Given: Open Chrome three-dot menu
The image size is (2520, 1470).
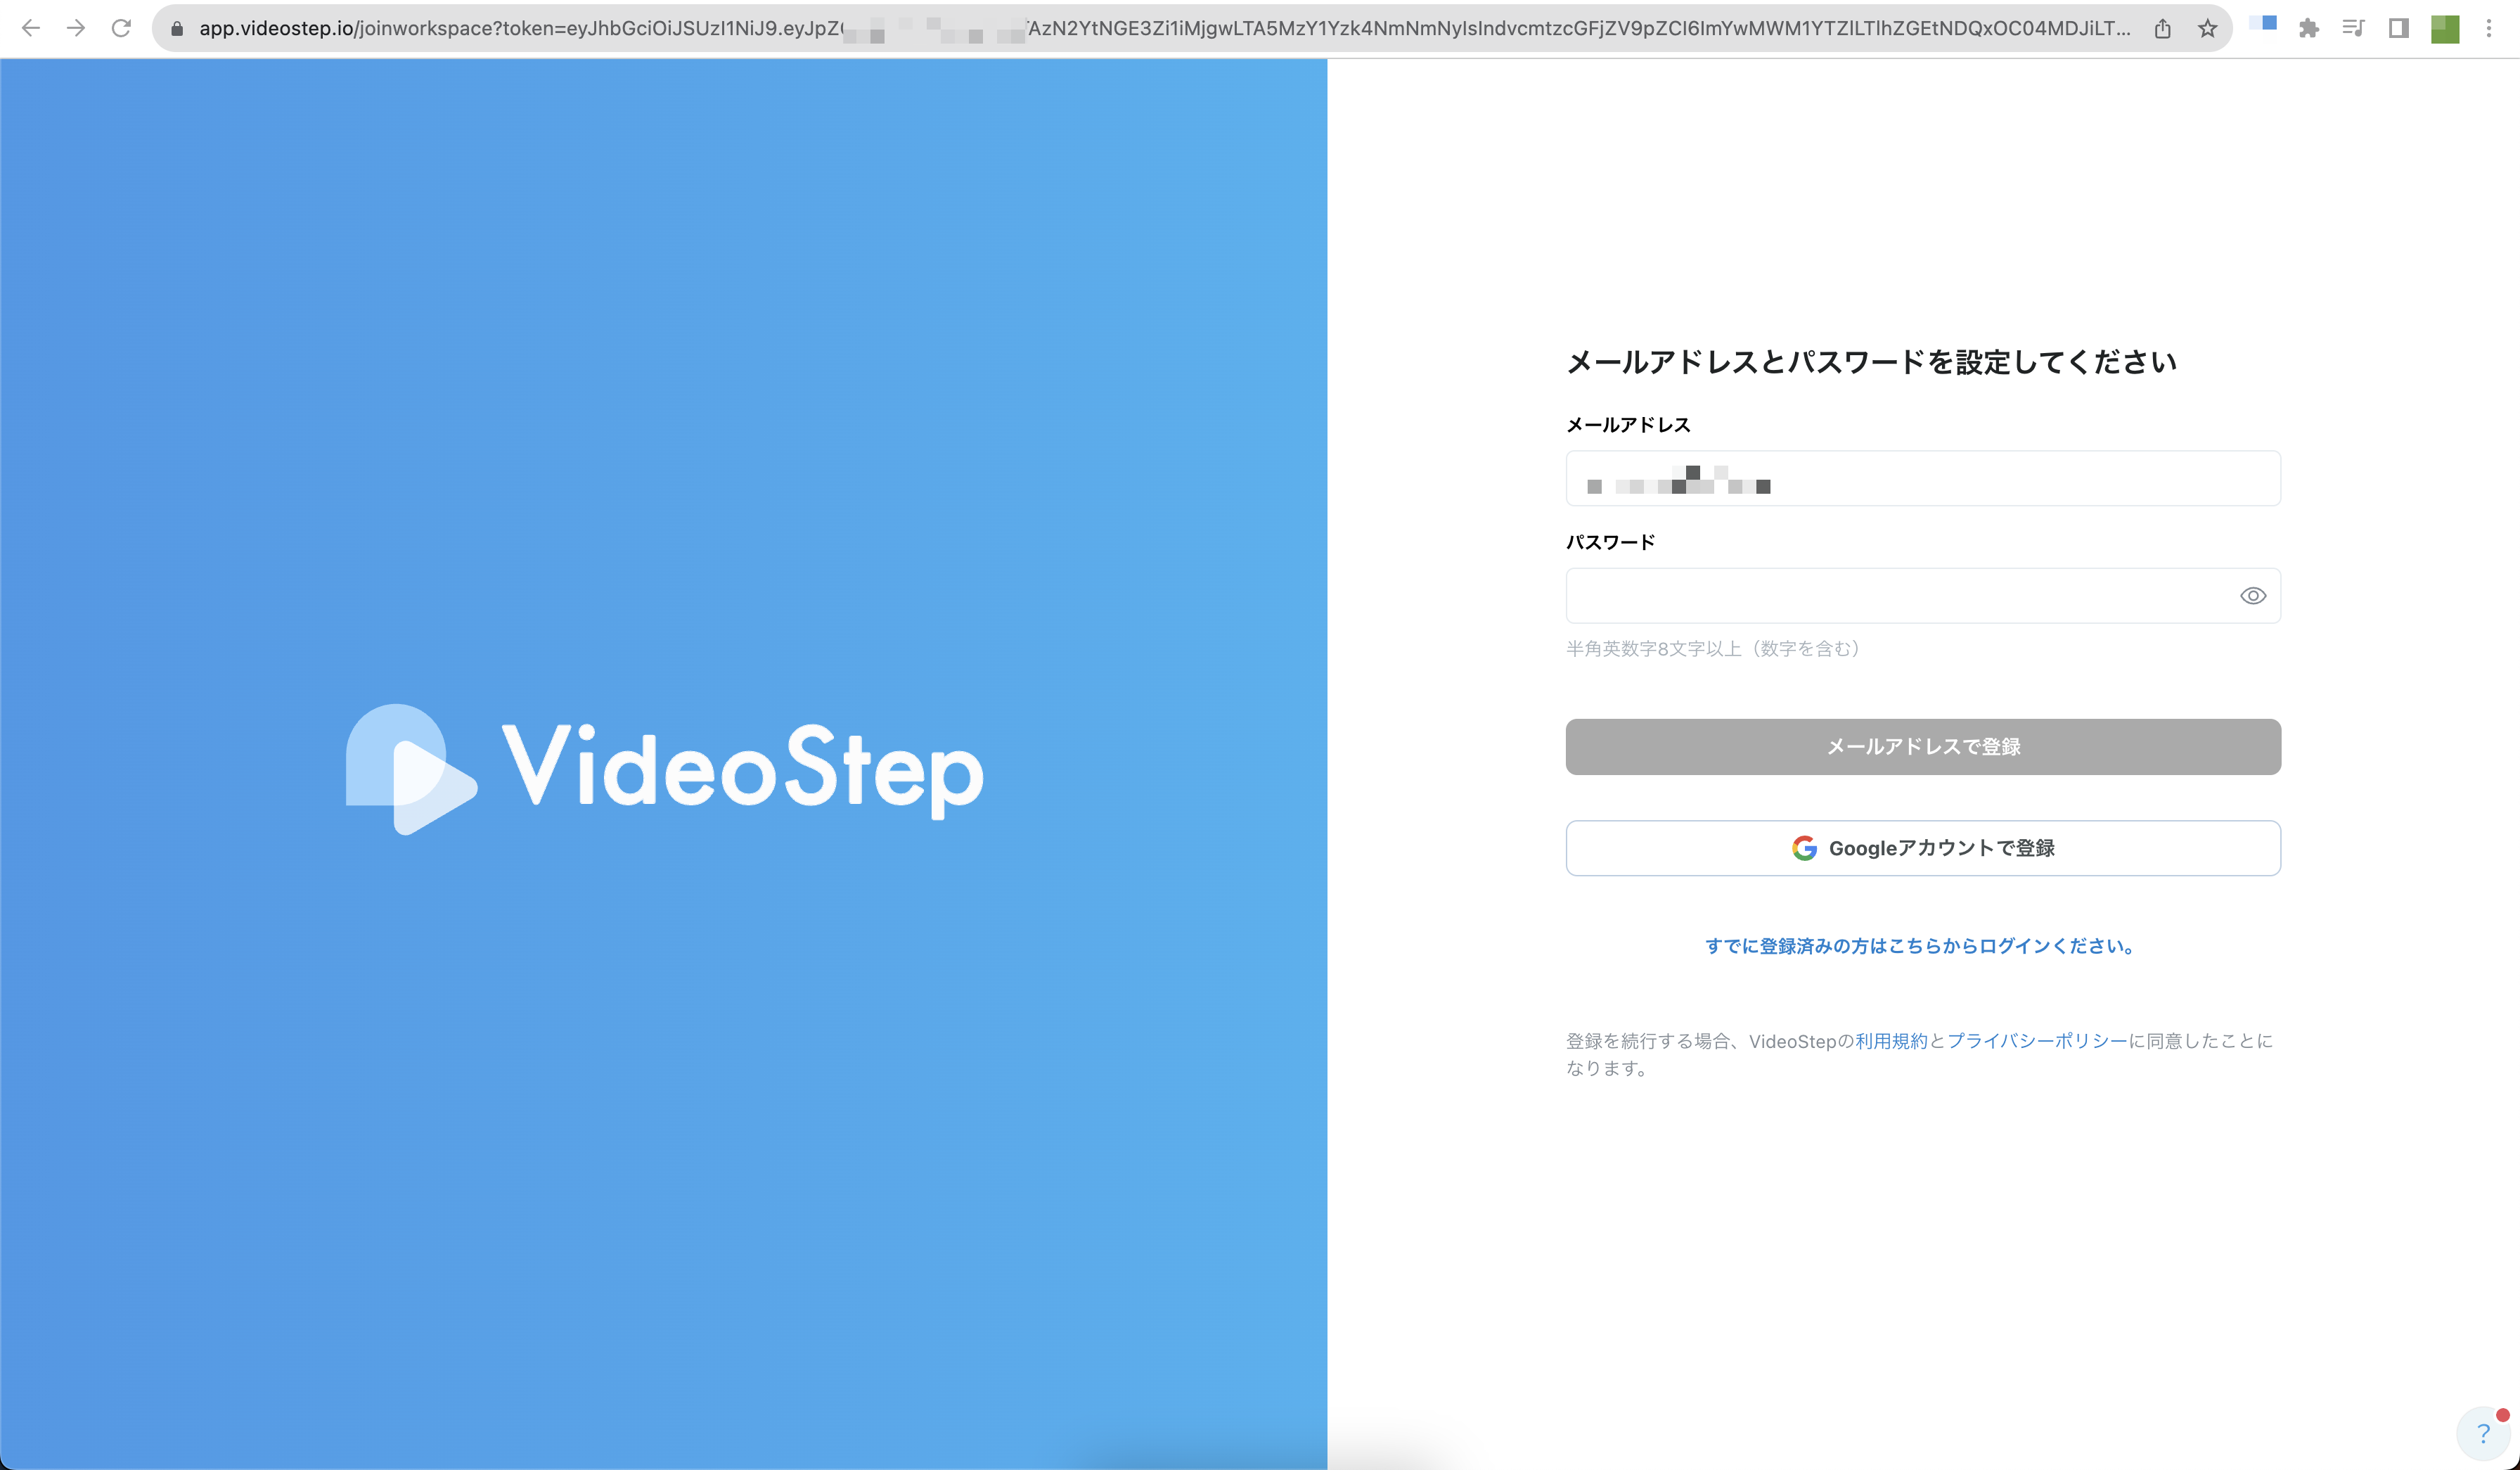Looking at the screenshot, I should 2489,29.
